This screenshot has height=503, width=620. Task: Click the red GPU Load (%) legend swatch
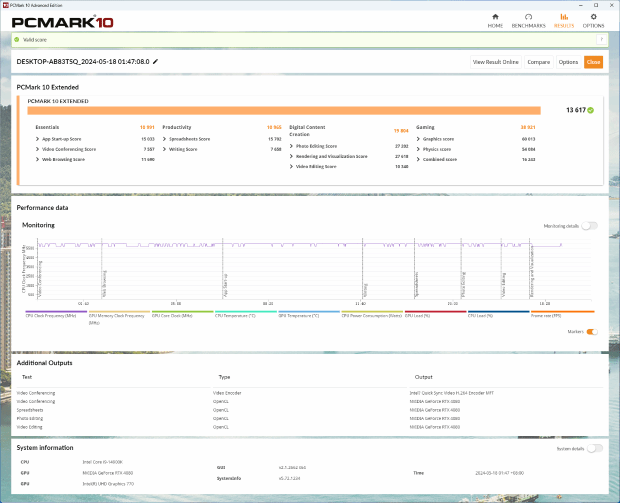click(x=435, y=312)
